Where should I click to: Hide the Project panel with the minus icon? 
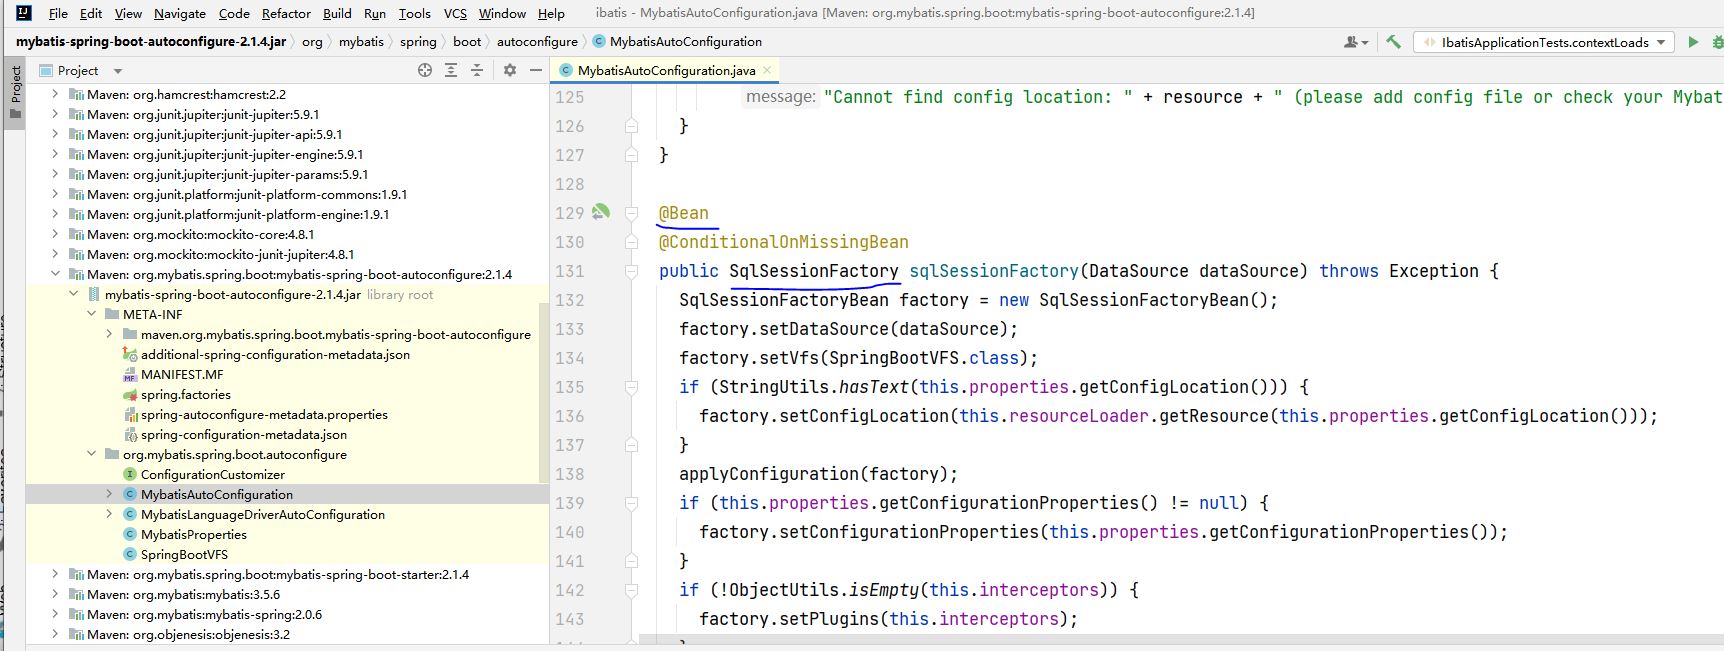click(536, 70)
